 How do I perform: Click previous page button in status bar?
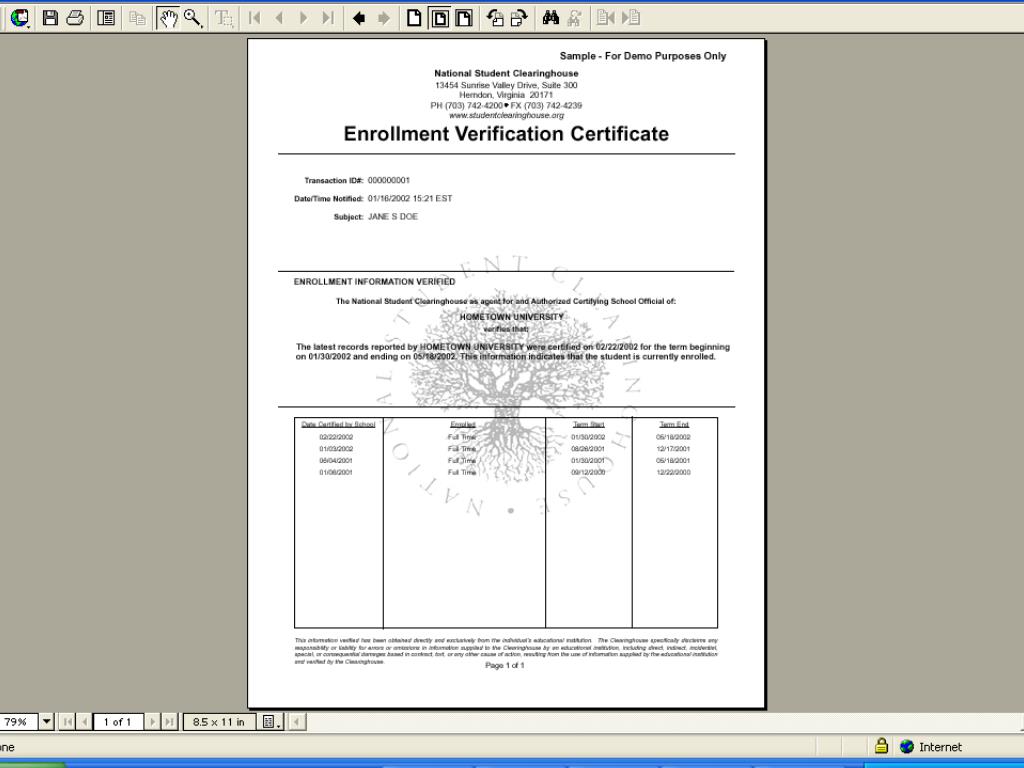pos(84,722)
